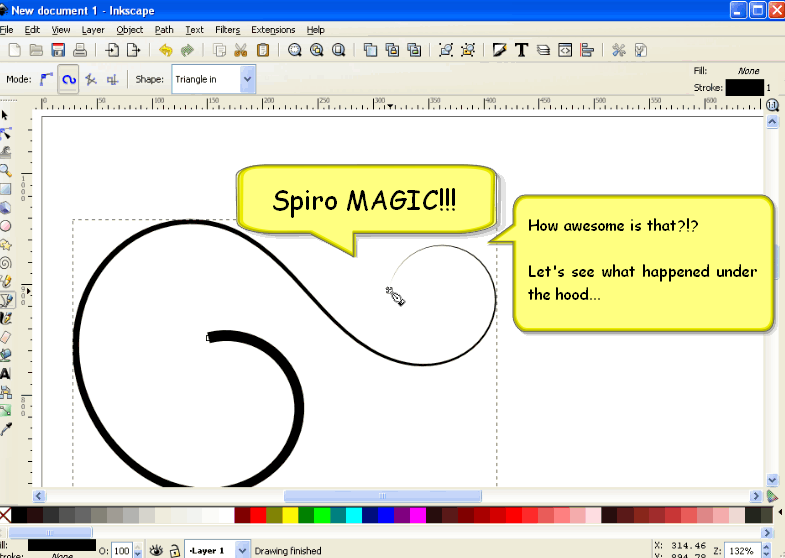Pick the red palette swatch

[x=258, y=515]
